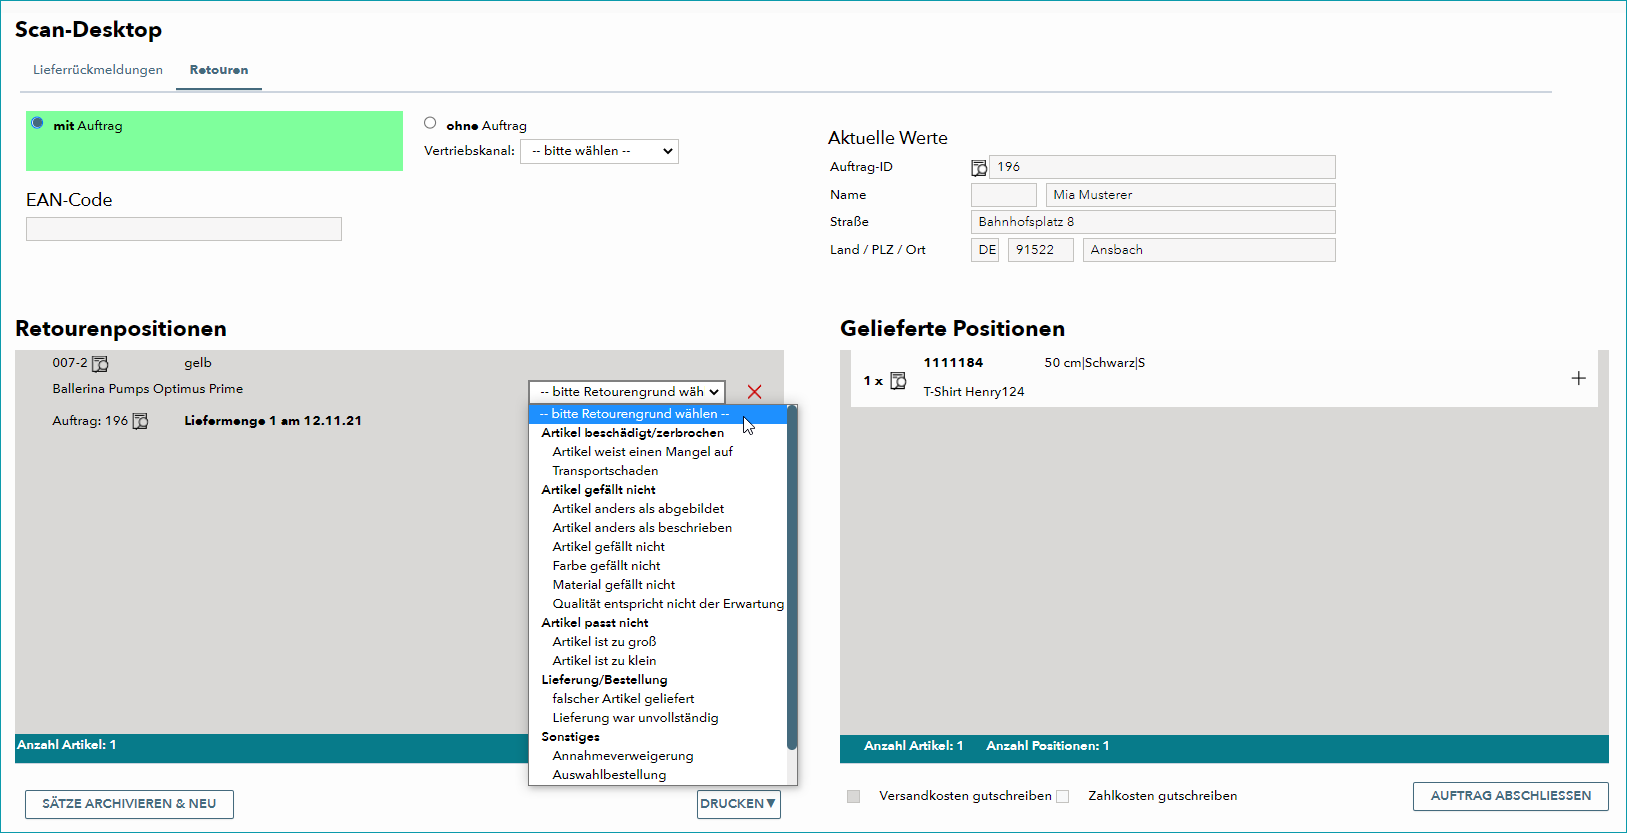The width and height of the screenshot is (1627, 833).
Task: Select the 'mit Auftrag' radio button
Action: pyautogui.click(x=37, y=123)
